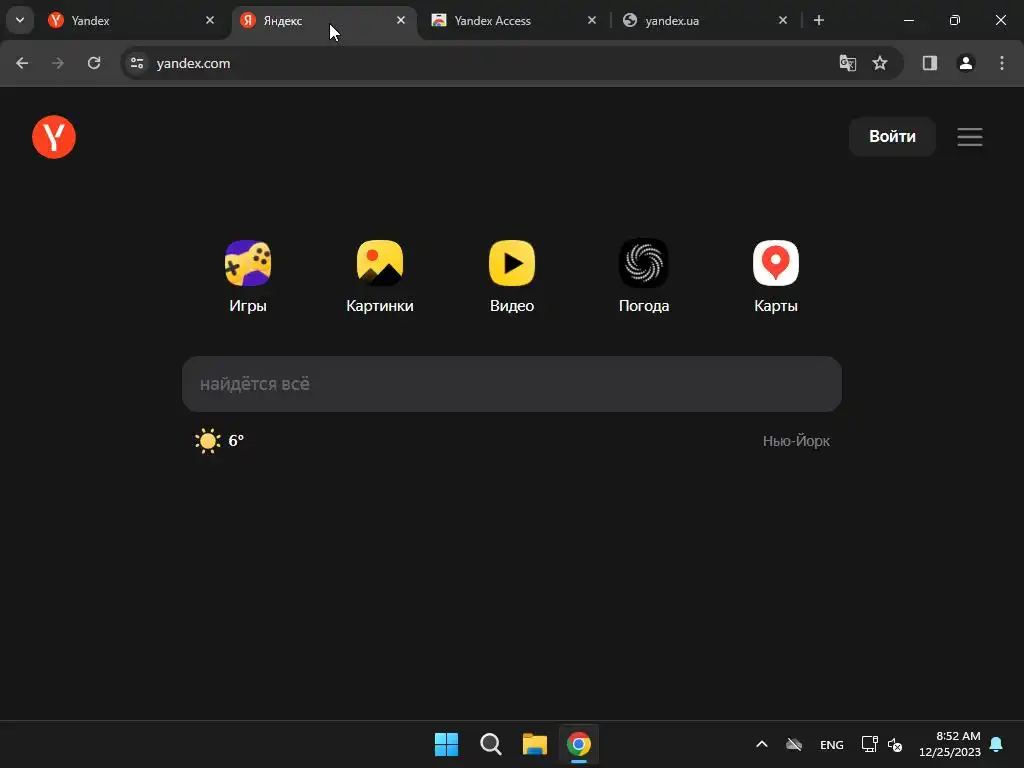1024x768 pixels.
Task: Open the hamburger menu beside Войти
Action: 970,136
